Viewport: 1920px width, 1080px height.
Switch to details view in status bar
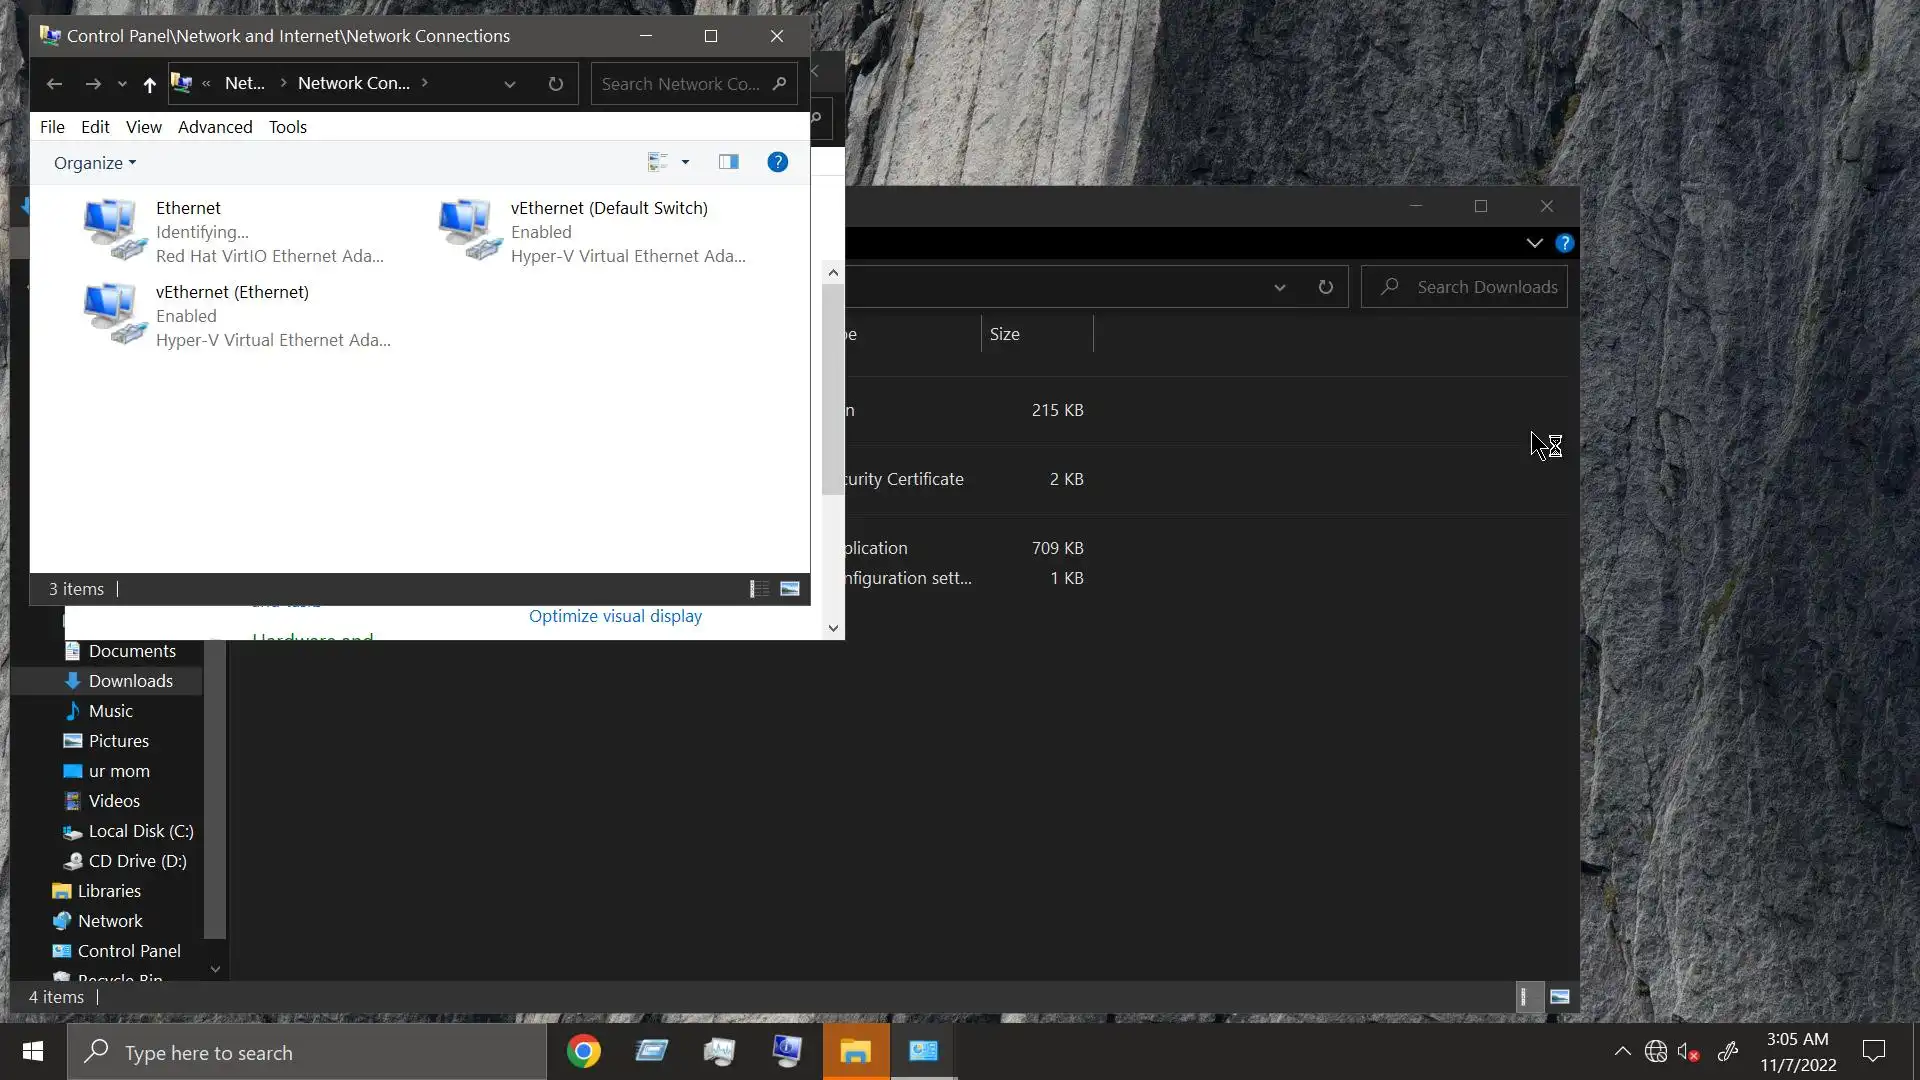(759, 589)
